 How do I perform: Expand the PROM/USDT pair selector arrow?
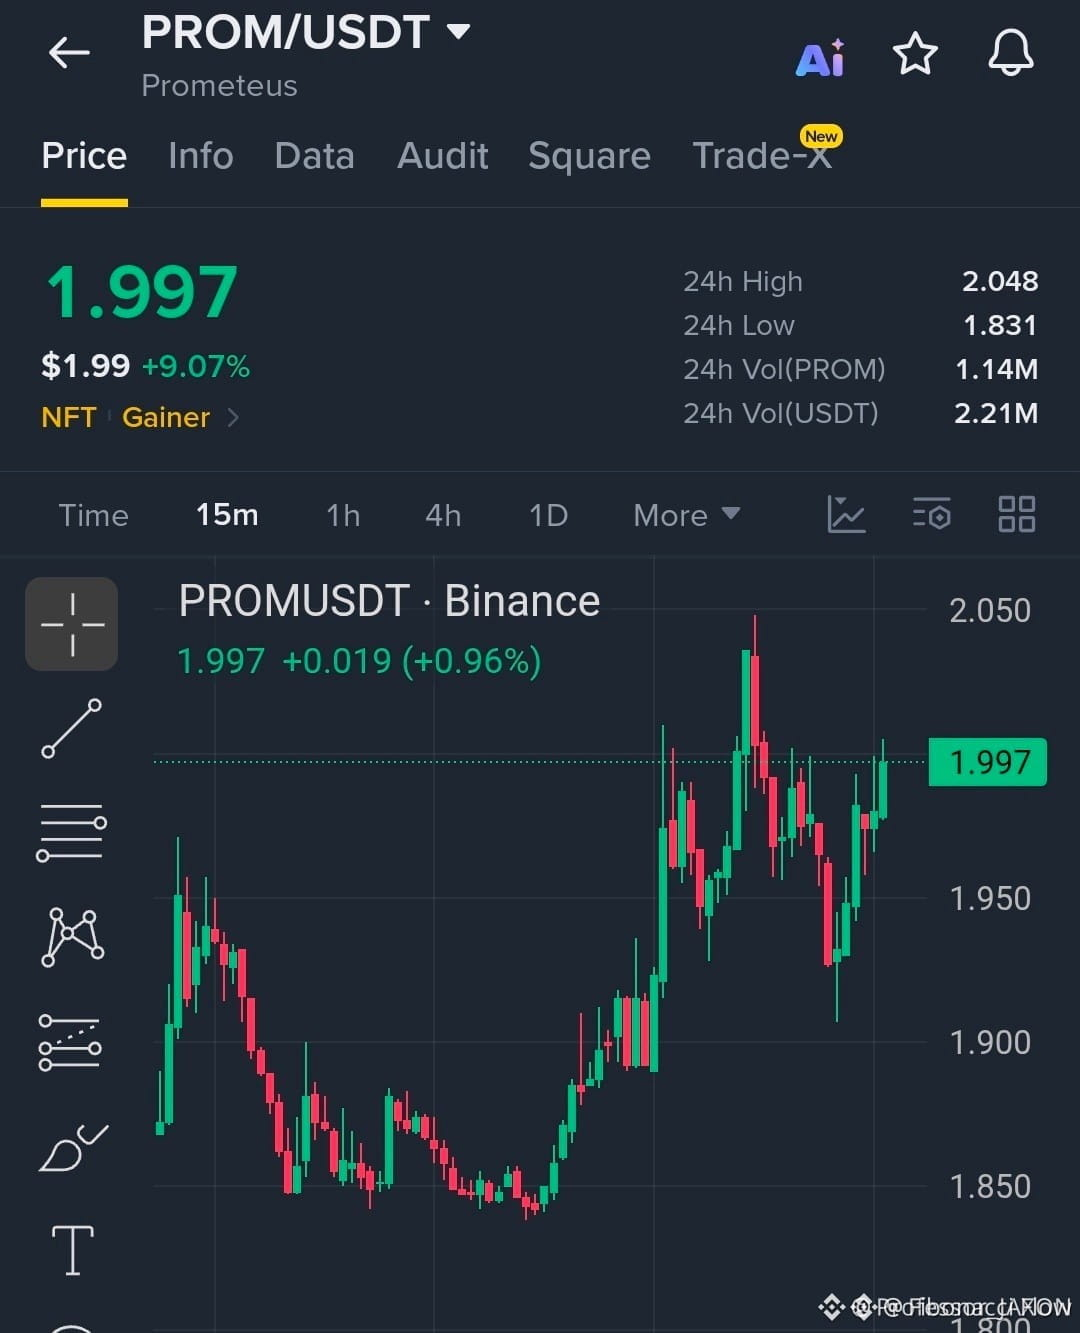click(x=458, y=32)
